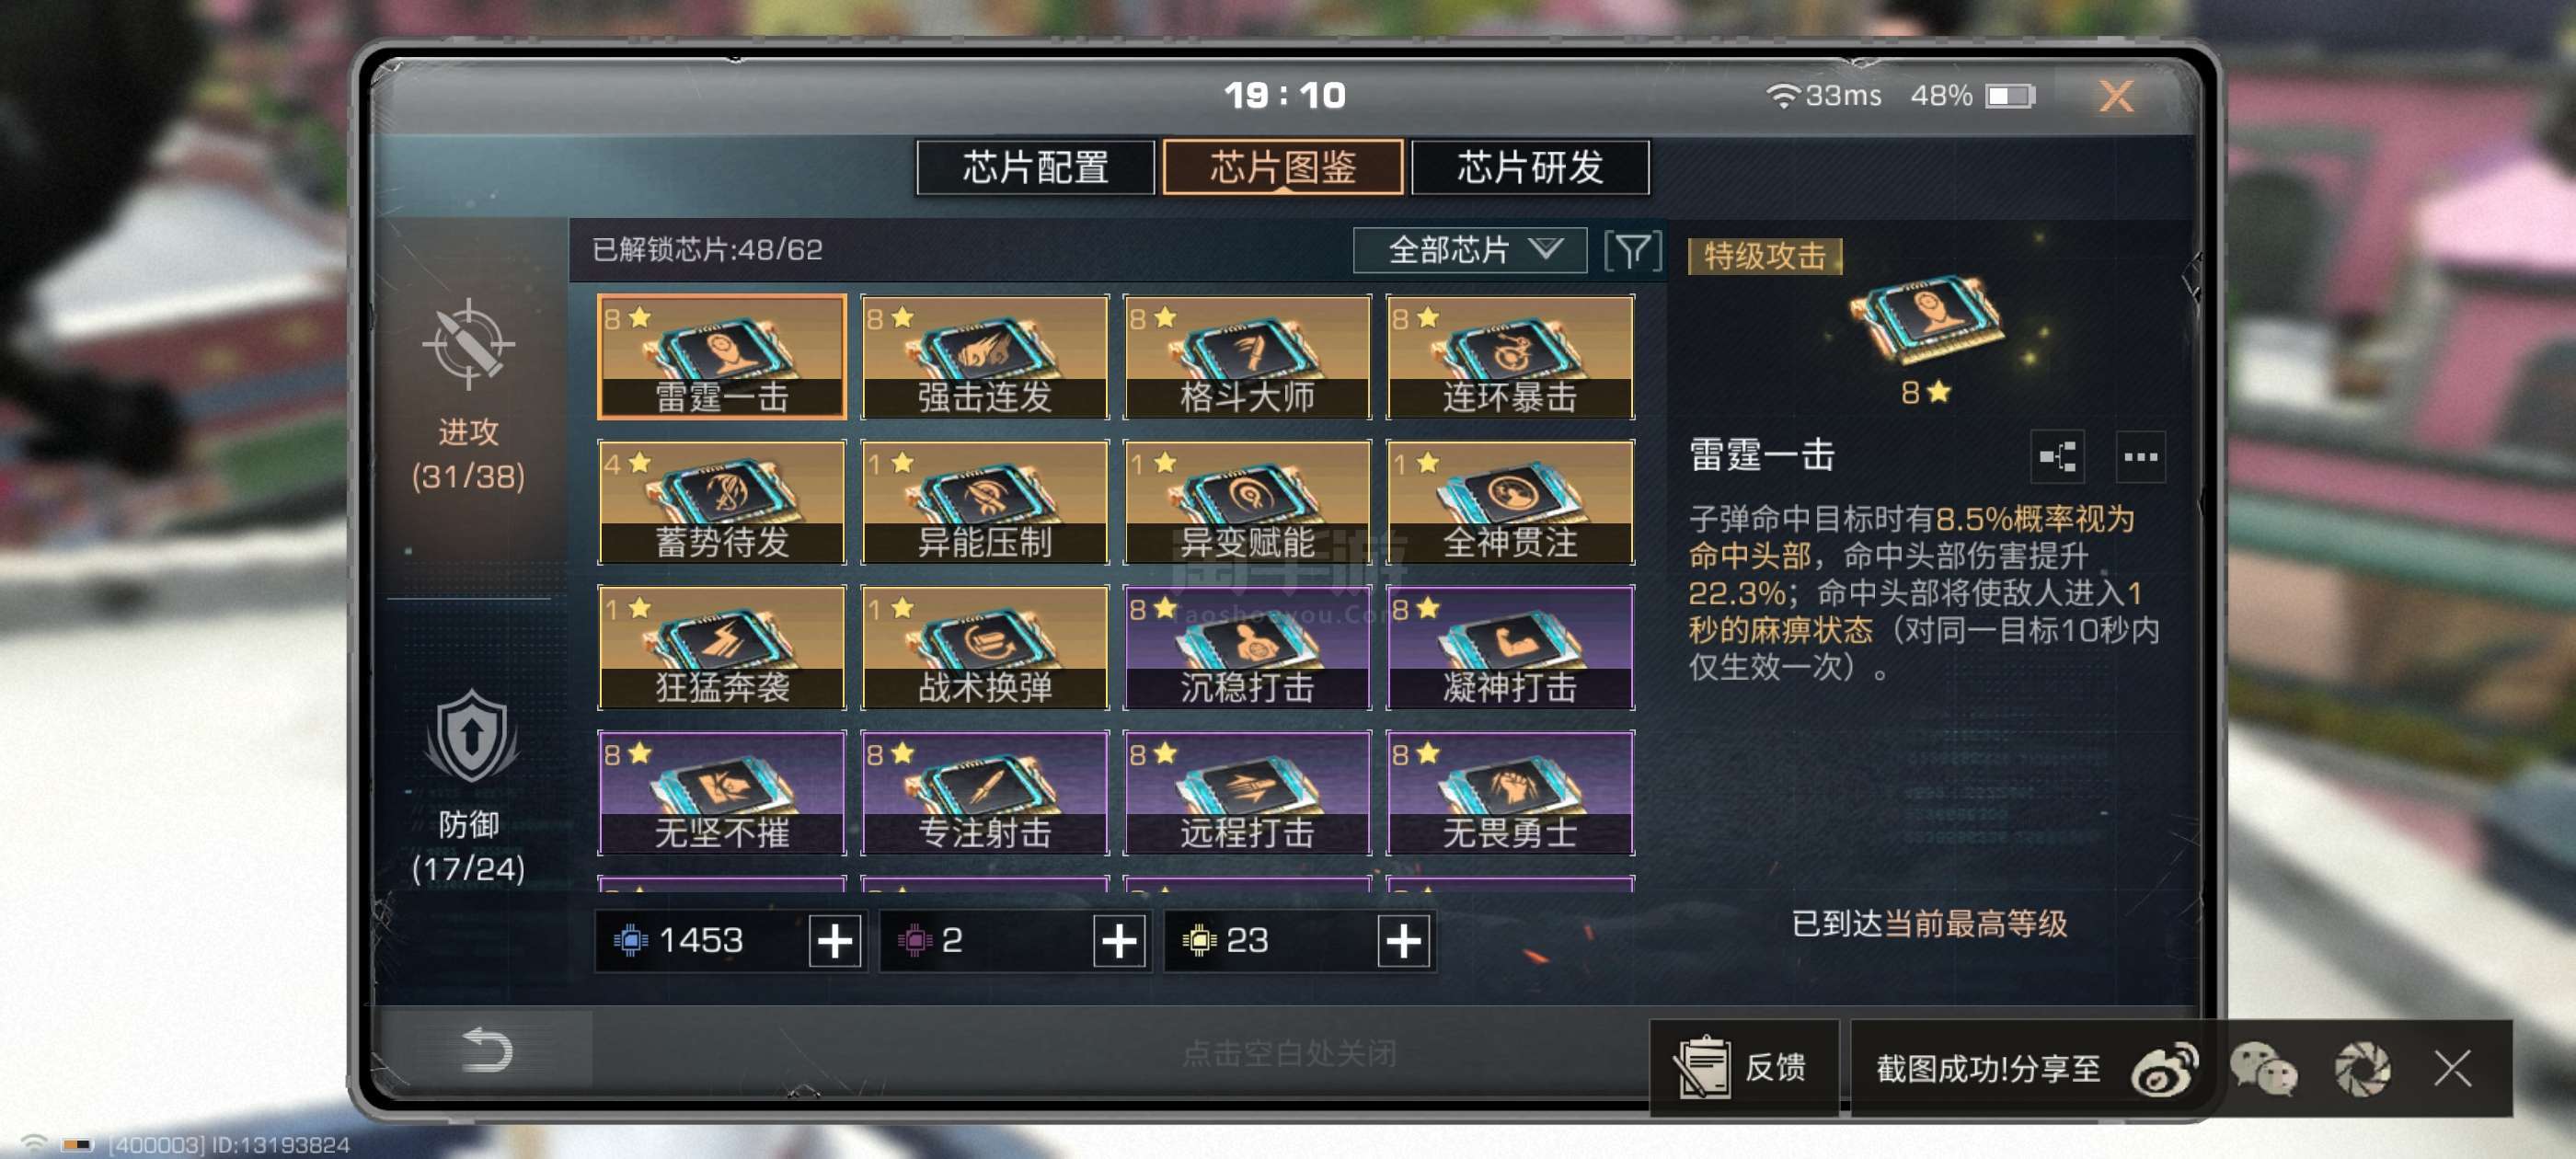Share screenshot to WeChat

(2264, 1068)
